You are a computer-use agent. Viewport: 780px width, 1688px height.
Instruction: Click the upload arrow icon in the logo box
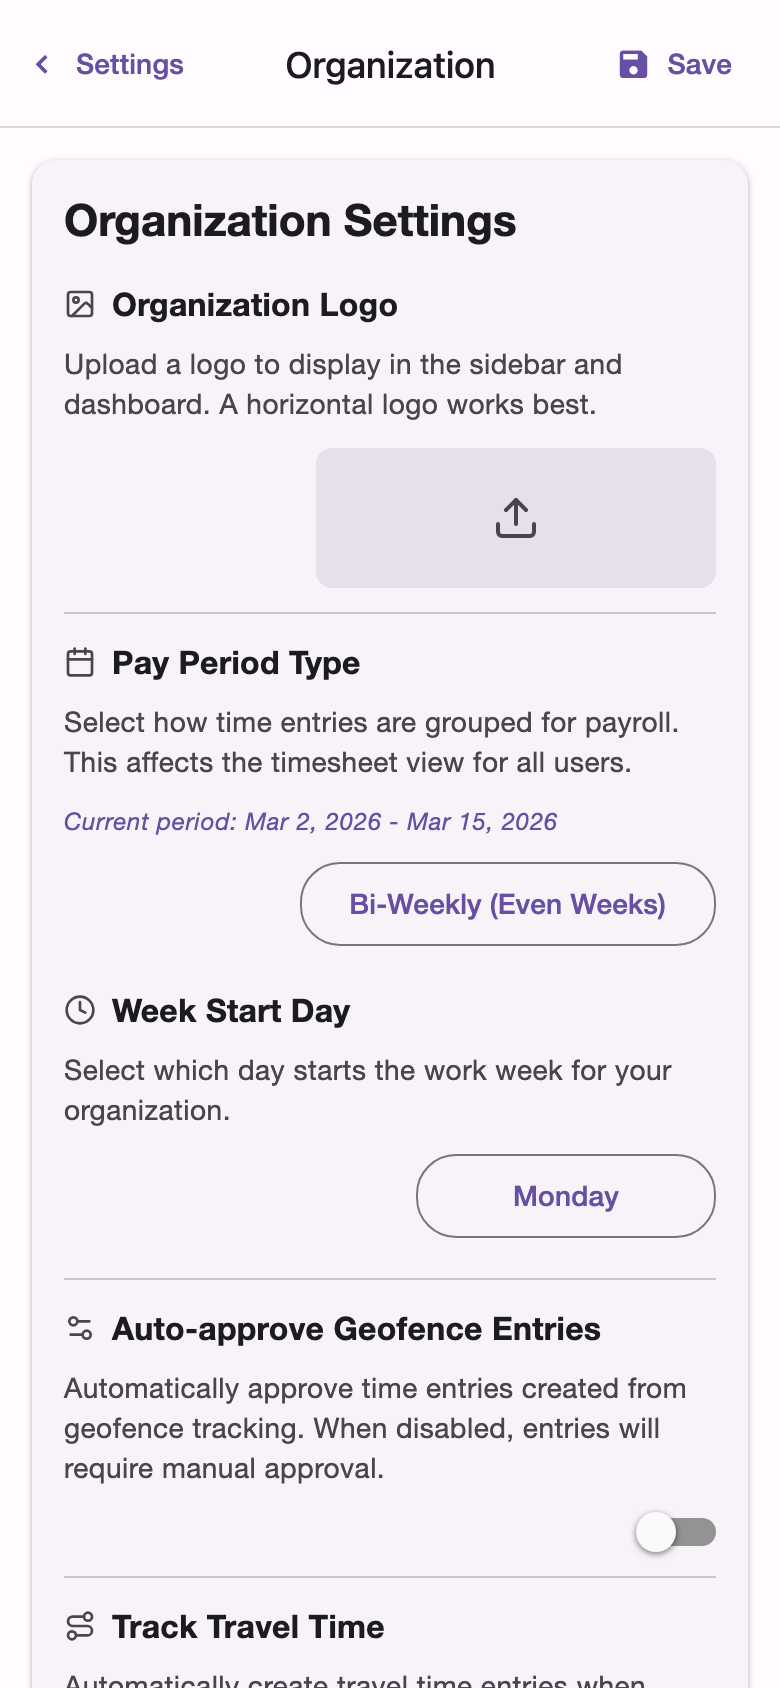(x=515, y=517)
